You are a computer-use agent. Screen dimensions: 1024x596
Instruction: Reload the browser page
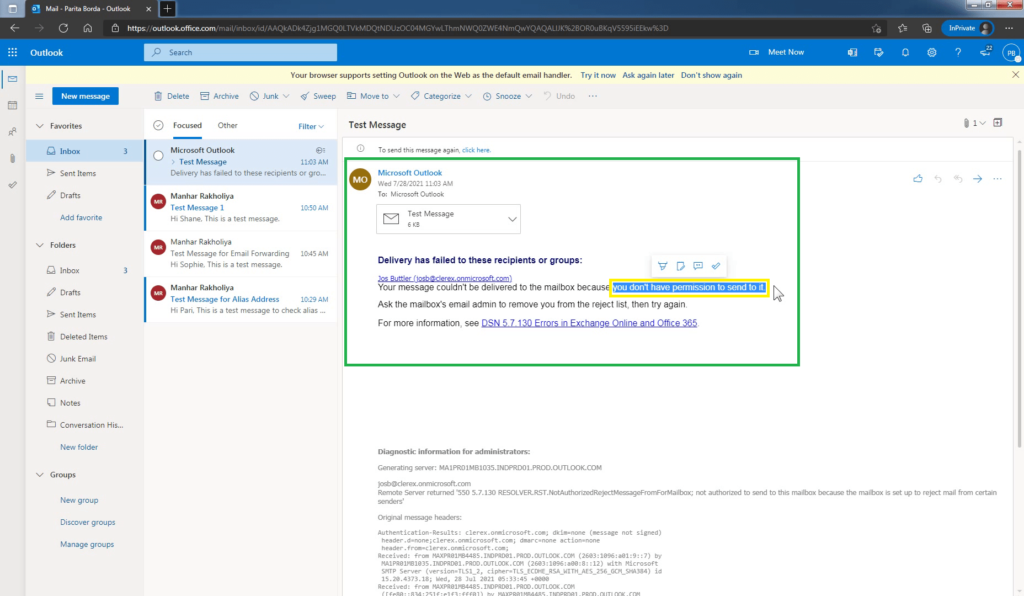pos(63,28)
